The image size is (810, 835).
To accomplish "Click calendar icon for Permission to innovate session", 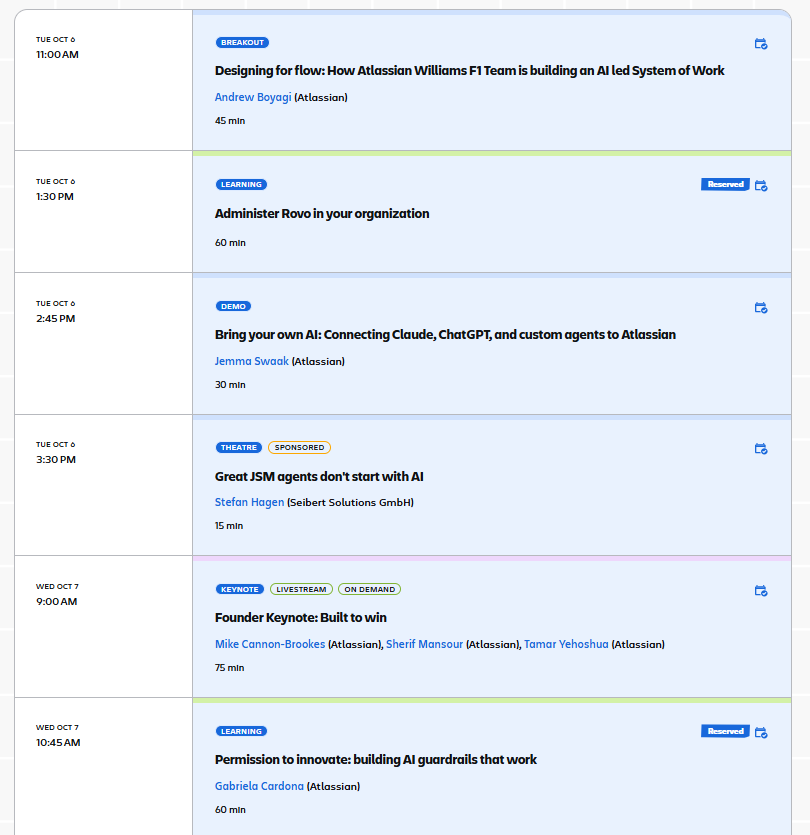I will tap(761, 732).
